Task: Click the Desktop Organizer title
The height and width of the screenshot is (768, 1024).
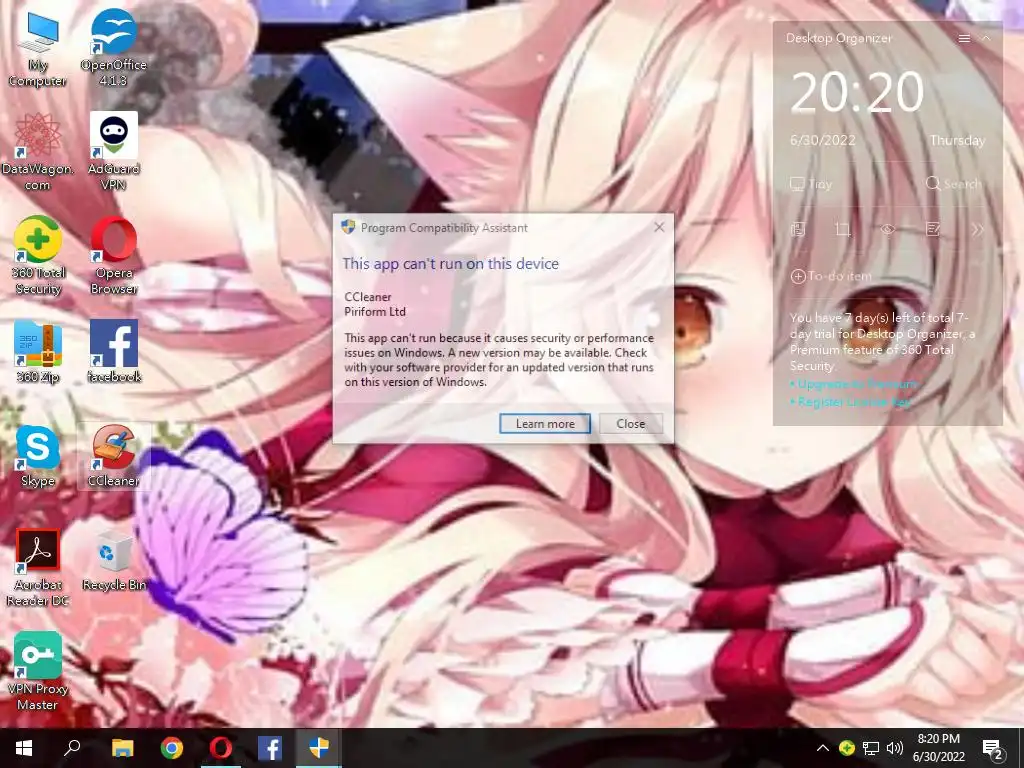Action: [x=839, y=39]
